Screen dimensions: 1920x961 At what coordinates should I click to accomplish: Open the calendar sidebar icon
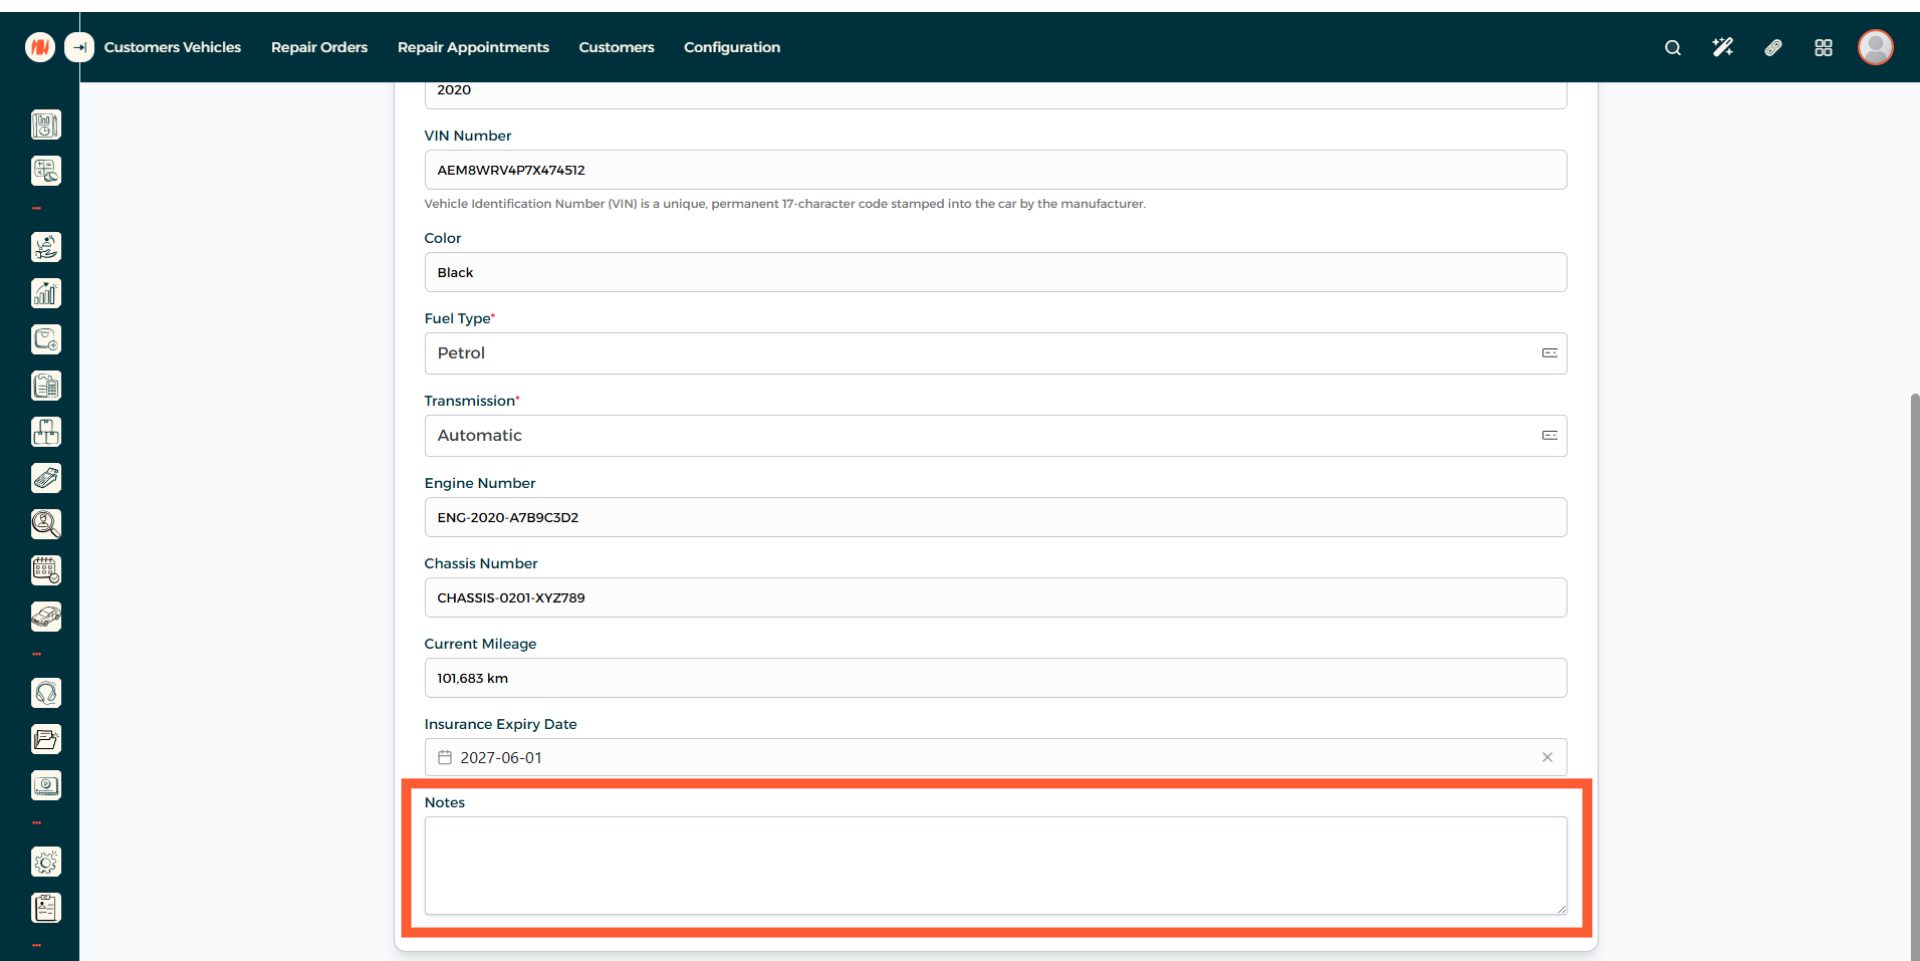click(x=46, y=570)
